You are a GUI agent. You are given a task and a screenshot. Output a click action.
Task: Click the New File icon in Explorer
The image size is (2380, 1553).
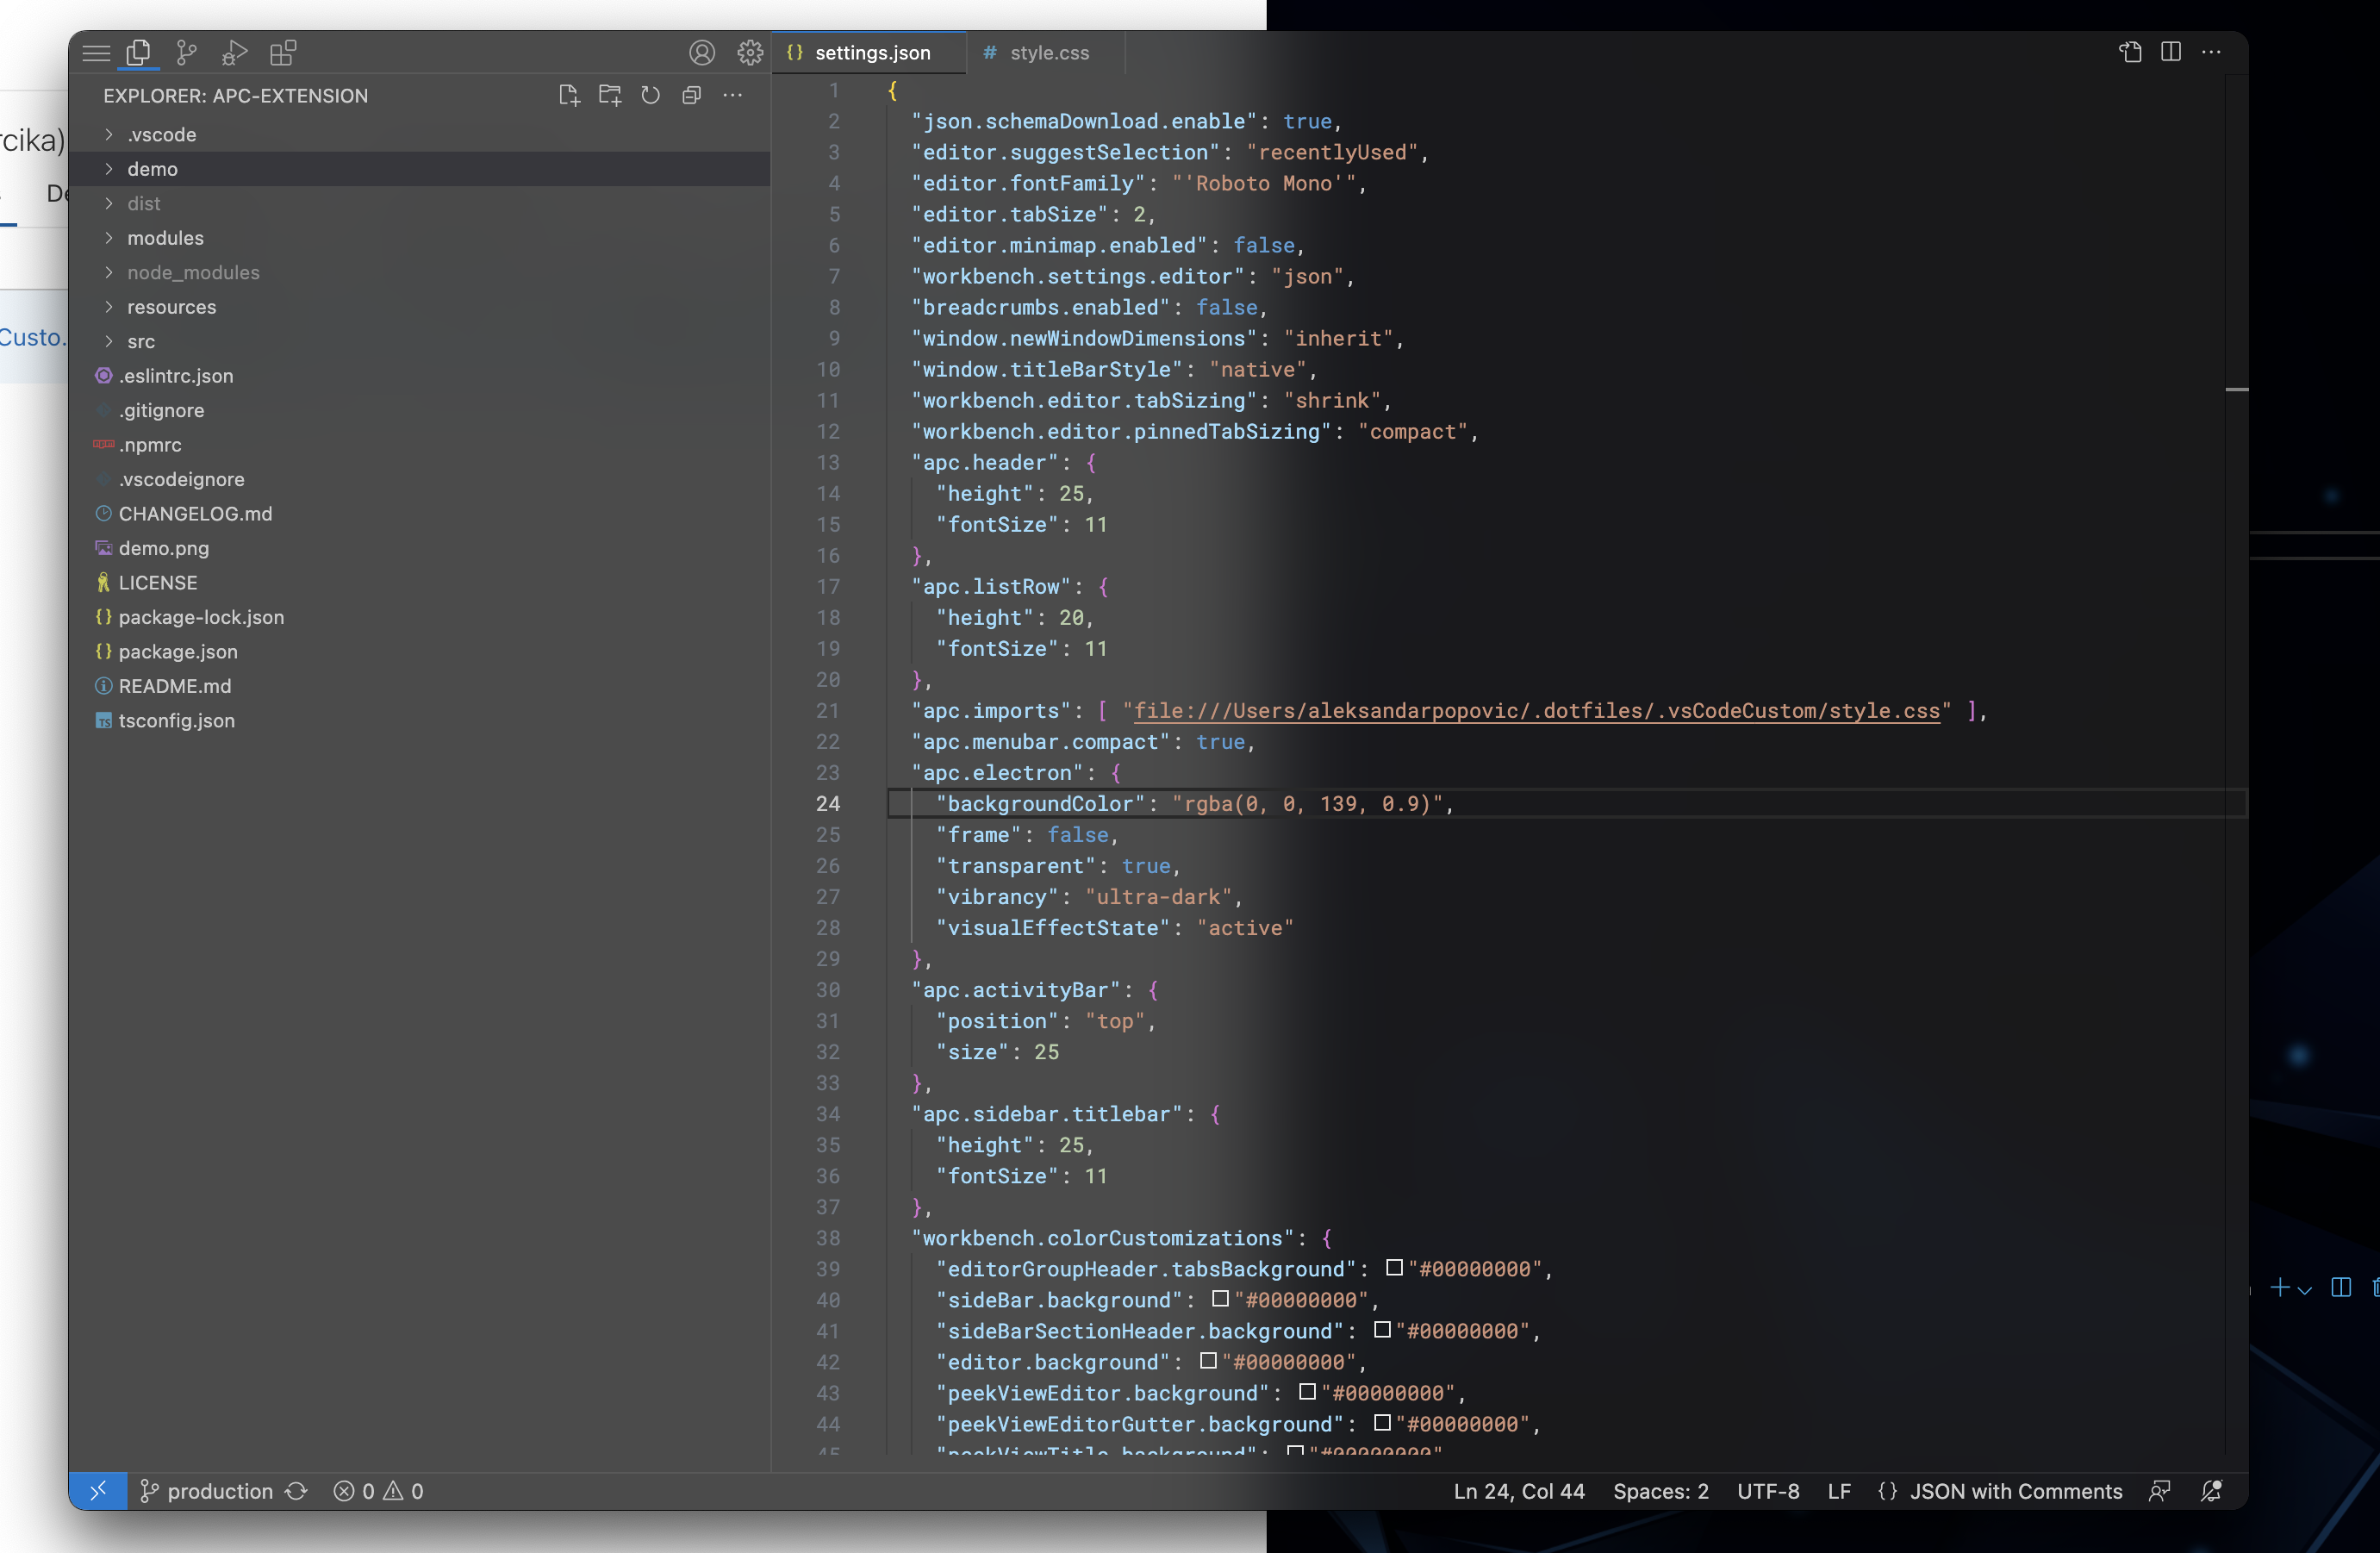coord(569,95)
